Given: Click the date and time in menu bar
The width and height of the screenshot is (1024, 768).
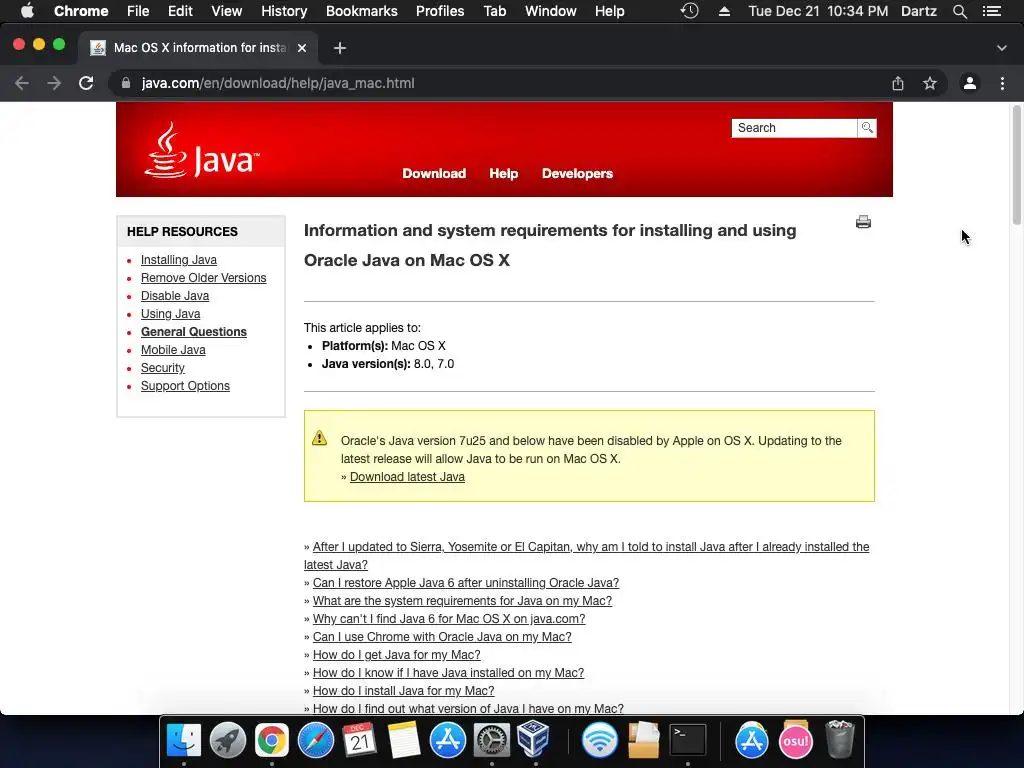Looking at the screenshot, I should tap(818, 11).
